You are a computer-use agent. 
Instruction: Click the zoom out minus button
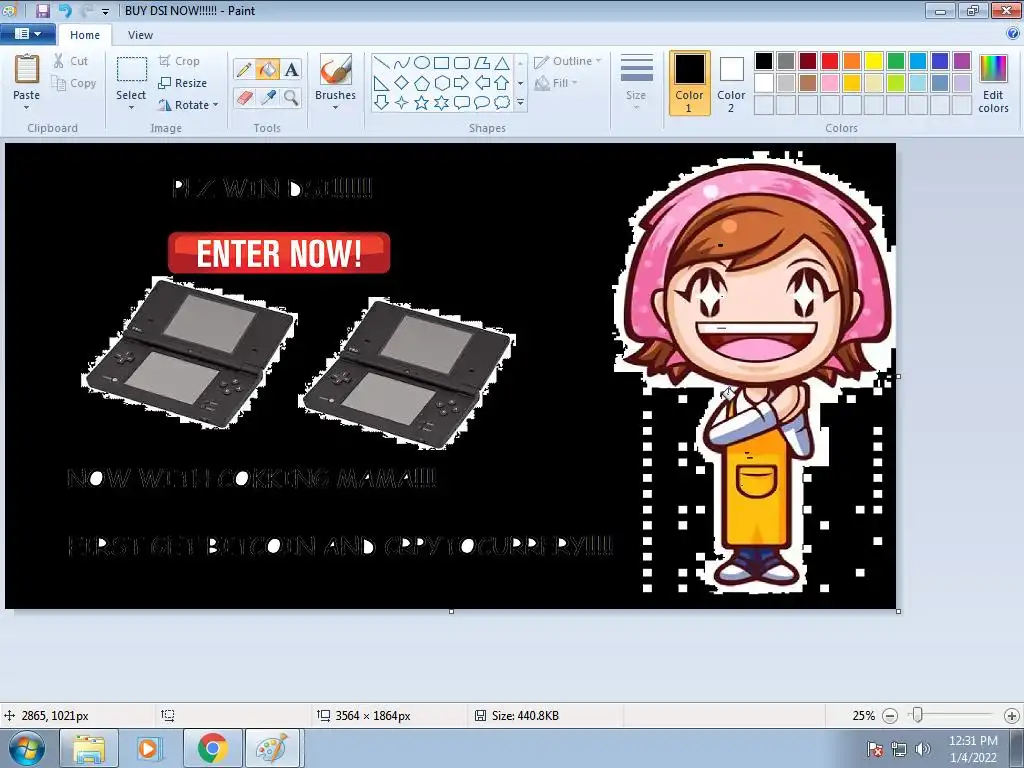click(x=889, y=716)
